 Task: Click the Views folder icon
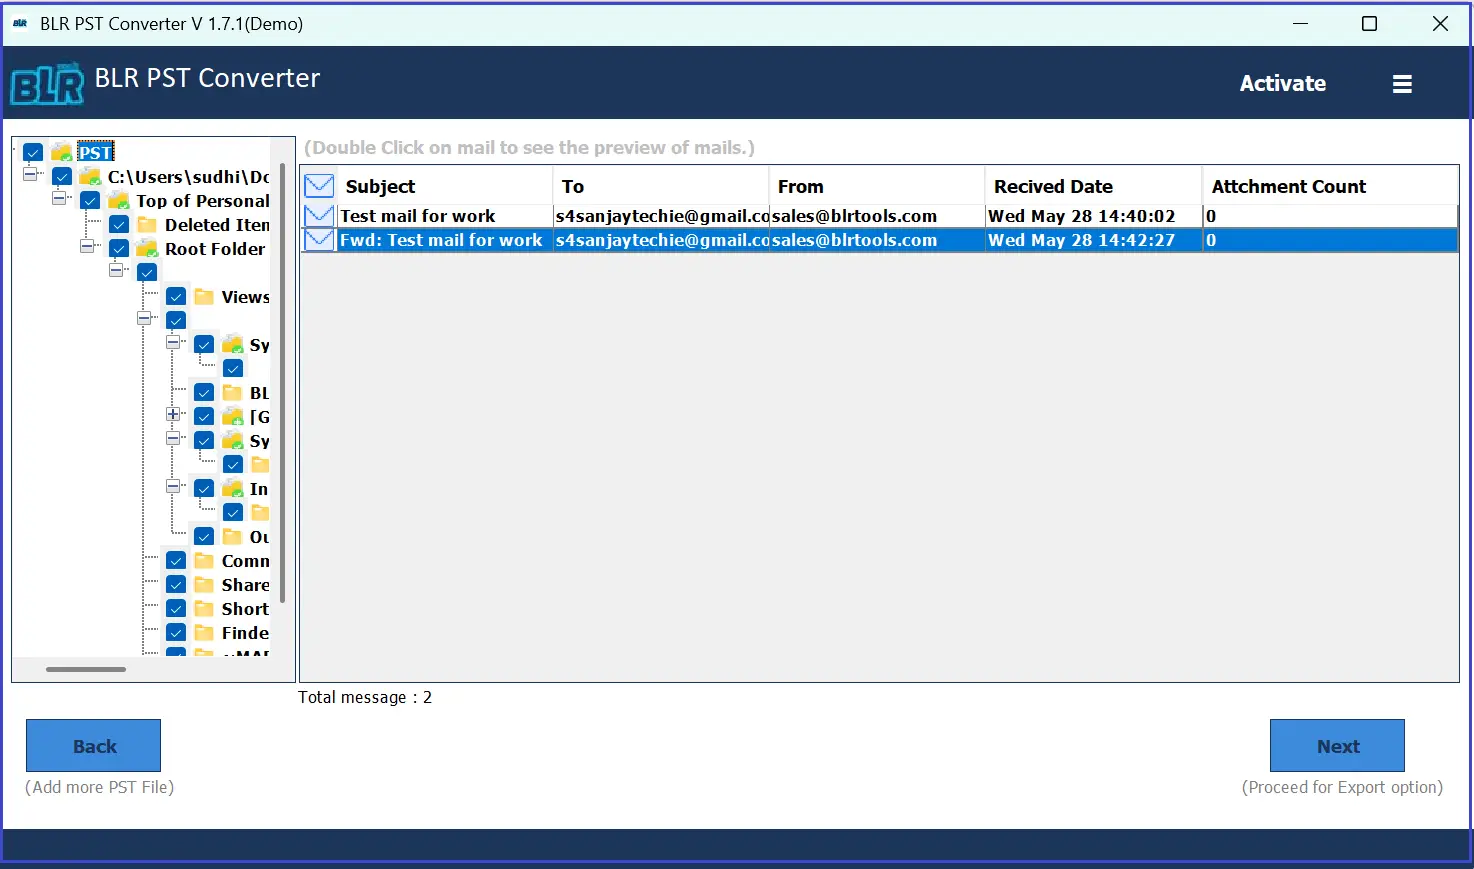click(x=203, y=296)
